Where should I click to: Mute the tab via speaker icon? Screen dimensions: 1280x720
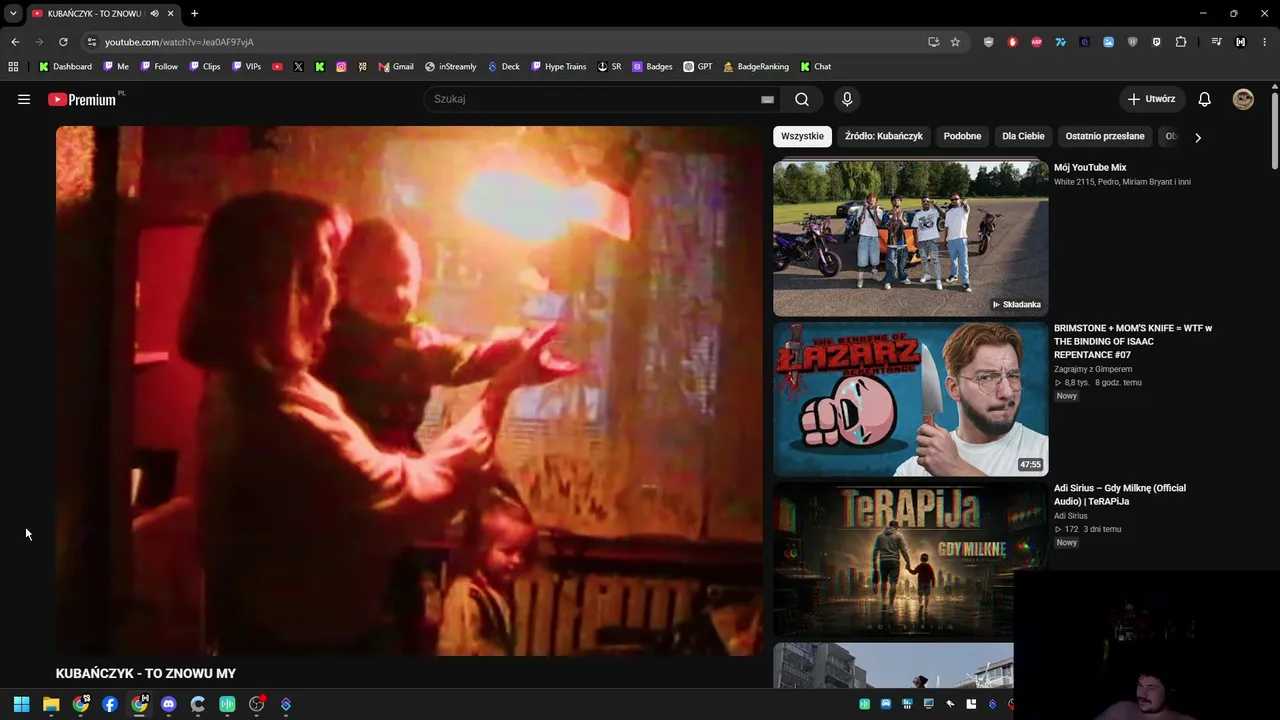coord(154,13)
